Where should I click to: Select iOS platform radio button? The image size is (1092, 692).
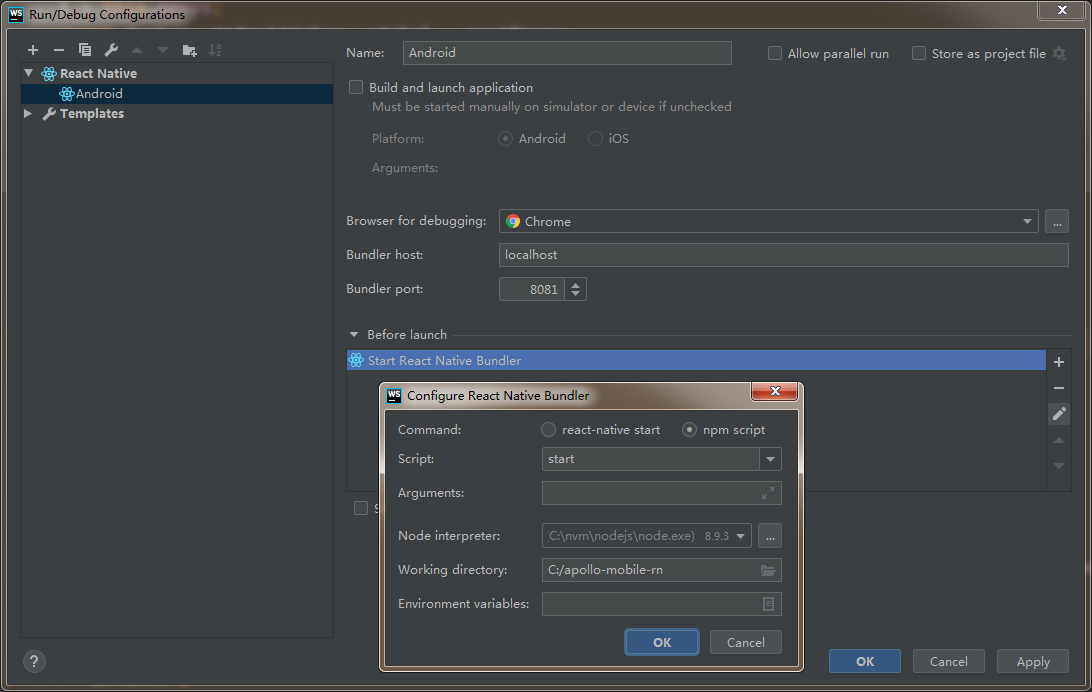[595, 139]
